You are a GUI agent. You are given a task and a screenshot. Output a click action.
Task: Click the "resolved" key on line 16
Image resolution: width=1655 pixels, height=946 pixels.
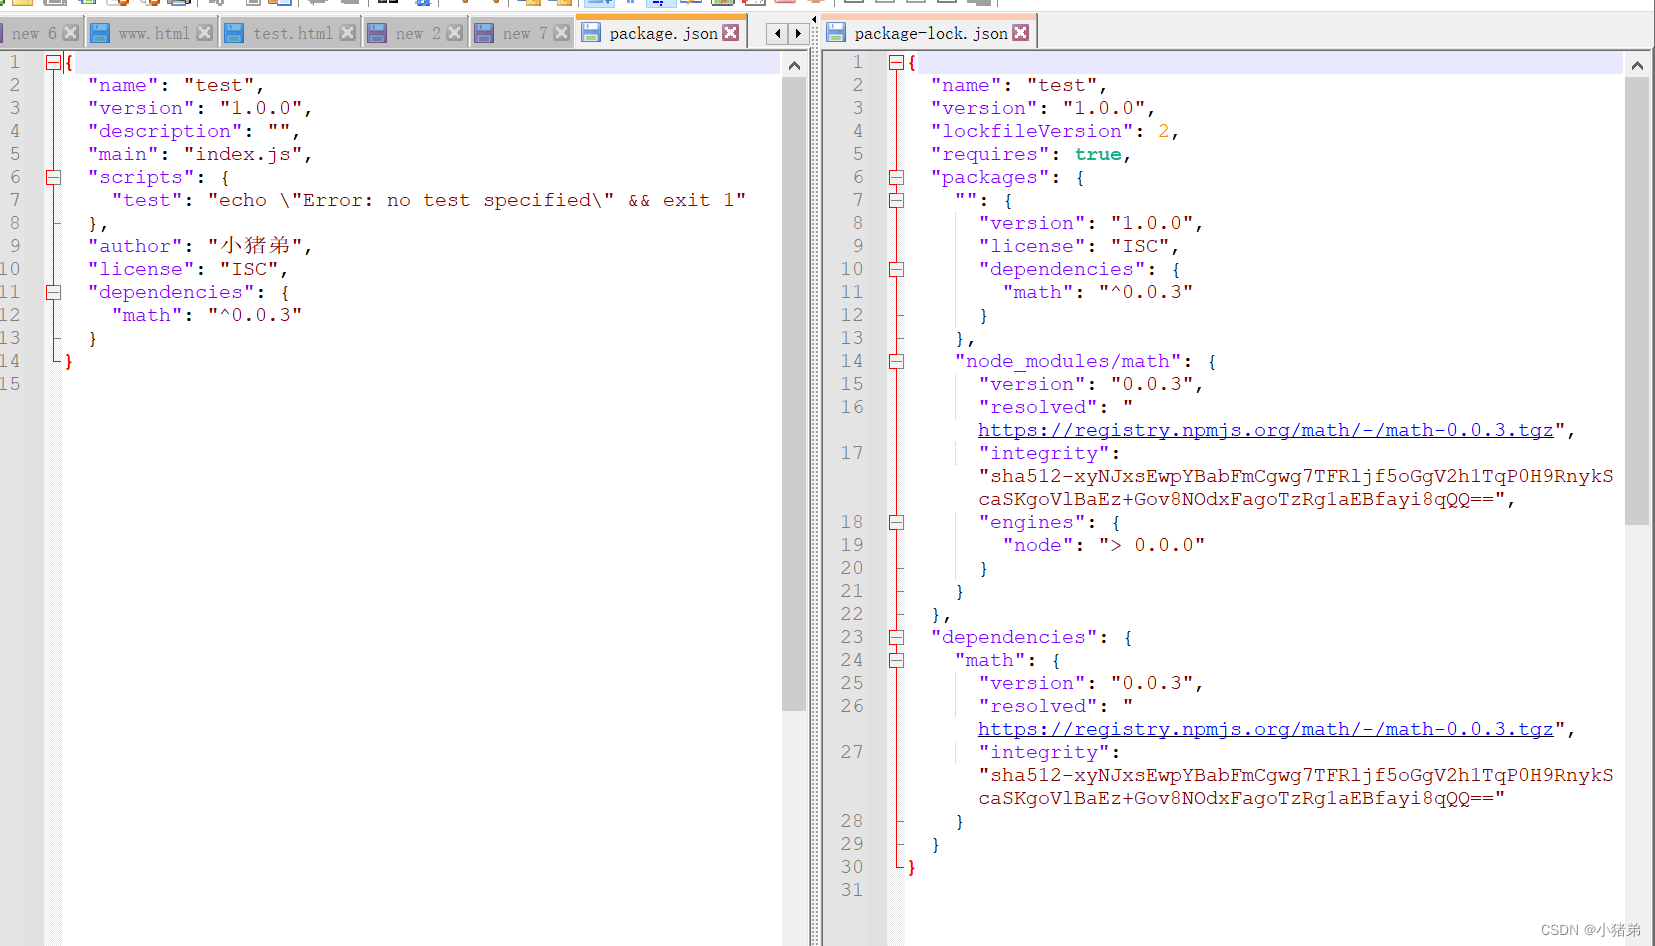1038,407
